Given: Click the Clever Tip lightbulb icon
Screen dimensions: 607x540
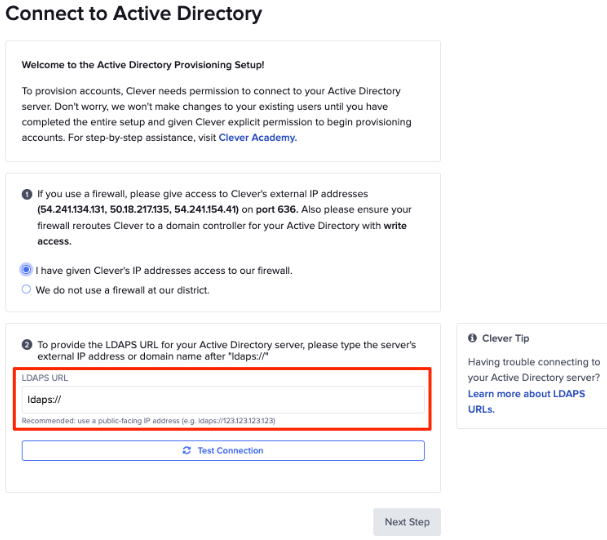Looking at the screenshot, I should (474, 339).
